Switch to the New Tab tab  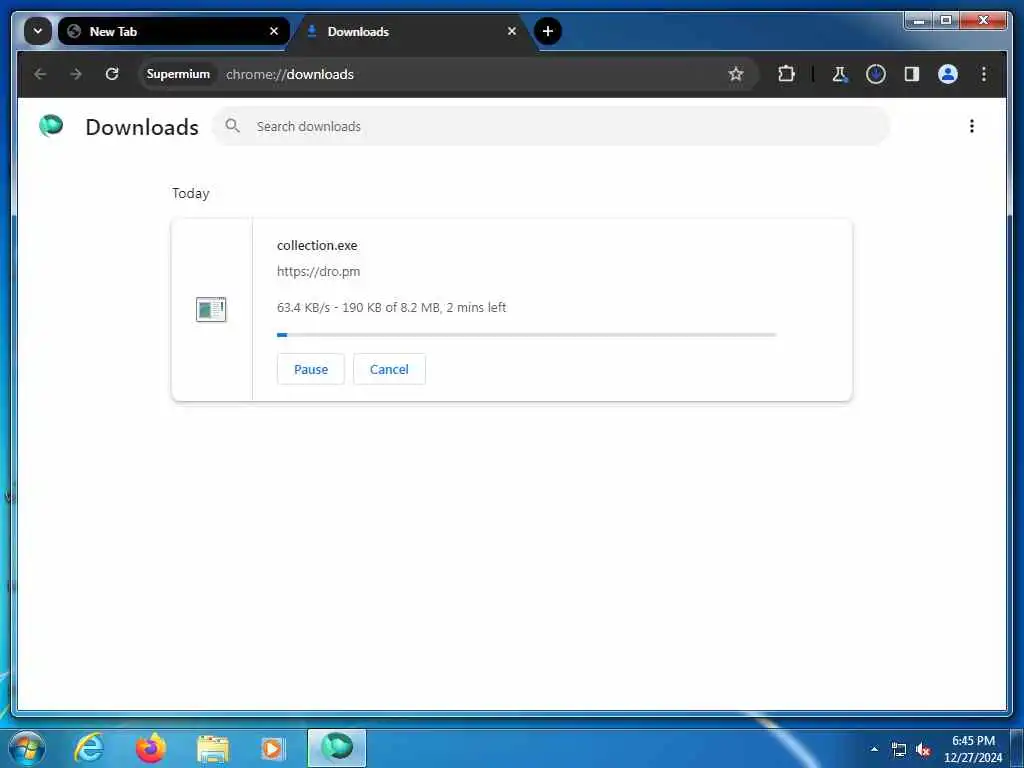[x=173, y=31]
